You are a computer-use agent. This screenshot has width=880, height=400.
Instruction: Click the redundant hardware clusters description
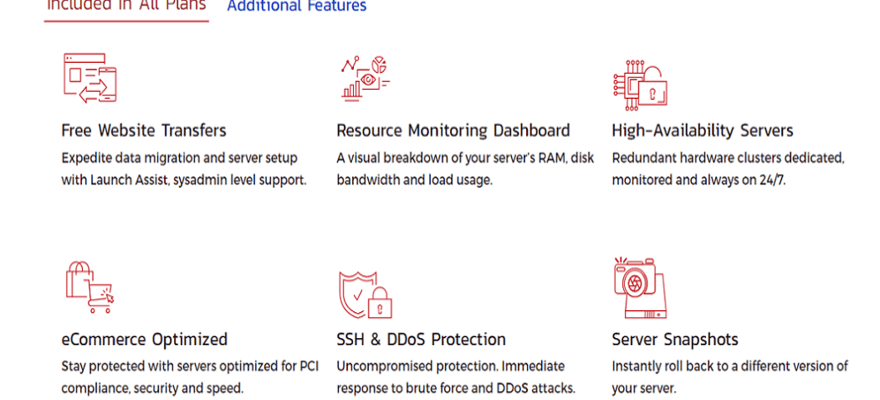pos(728,169)
